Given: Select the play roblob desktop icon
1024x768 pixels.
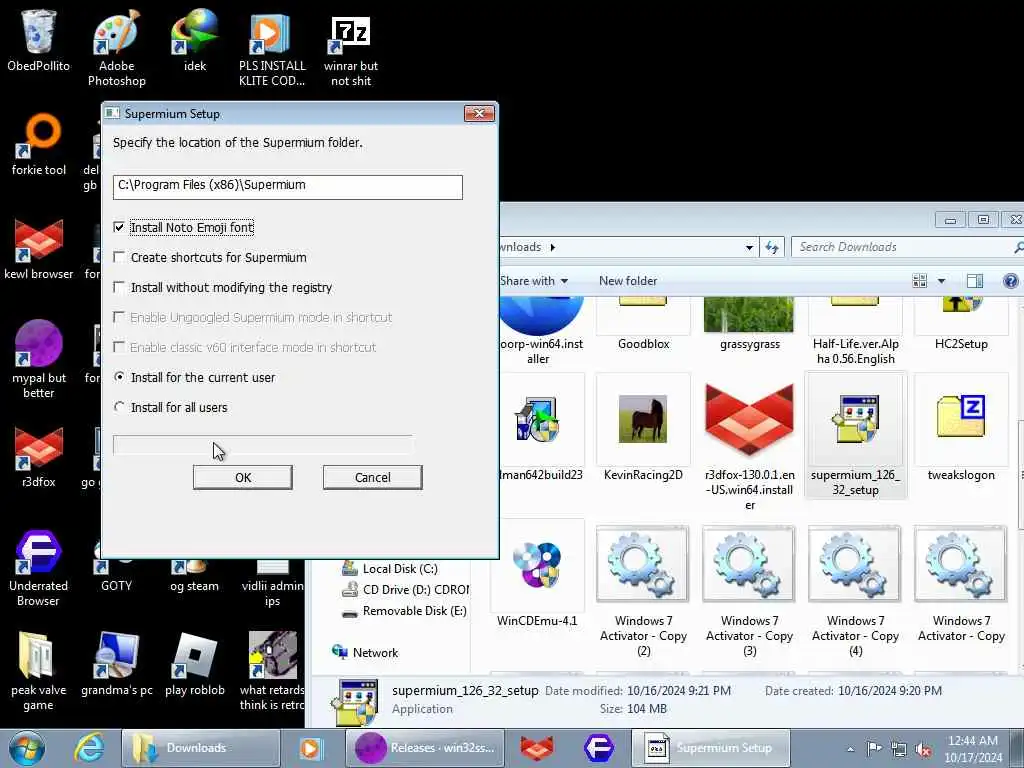Looking at the screenshot, I should tap(195, 665).
